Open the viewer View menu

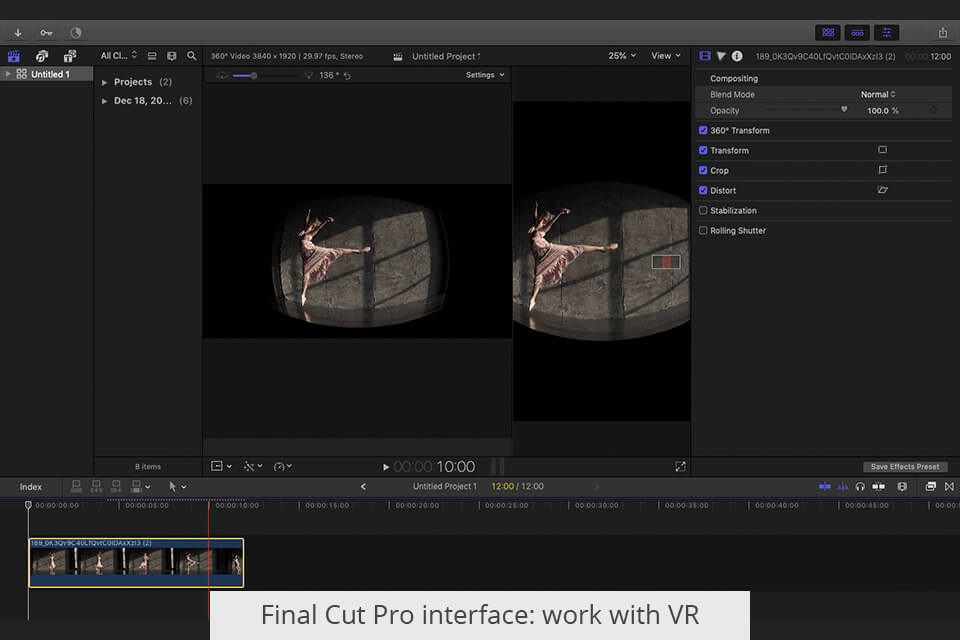[x=666, y=56]
